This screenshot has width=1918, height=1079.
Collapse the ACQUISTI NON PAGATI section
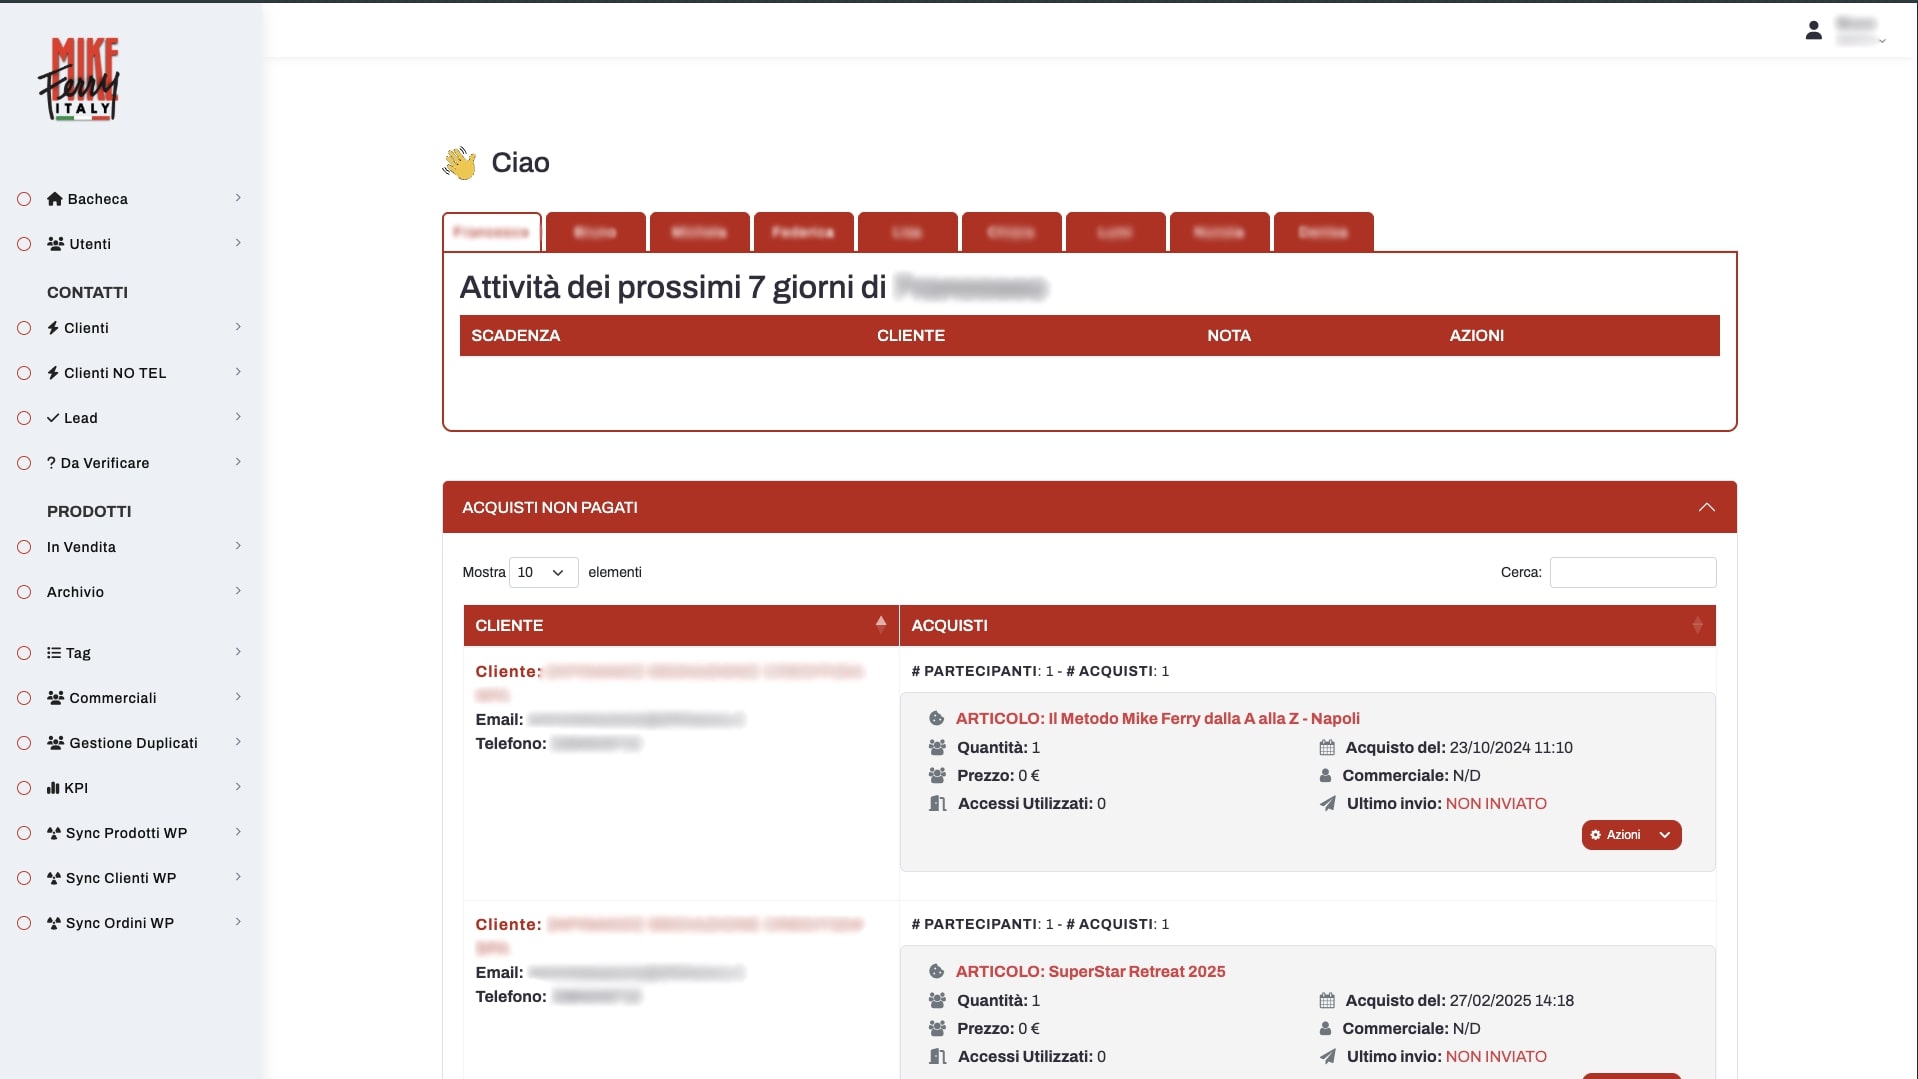point(1706,507)
